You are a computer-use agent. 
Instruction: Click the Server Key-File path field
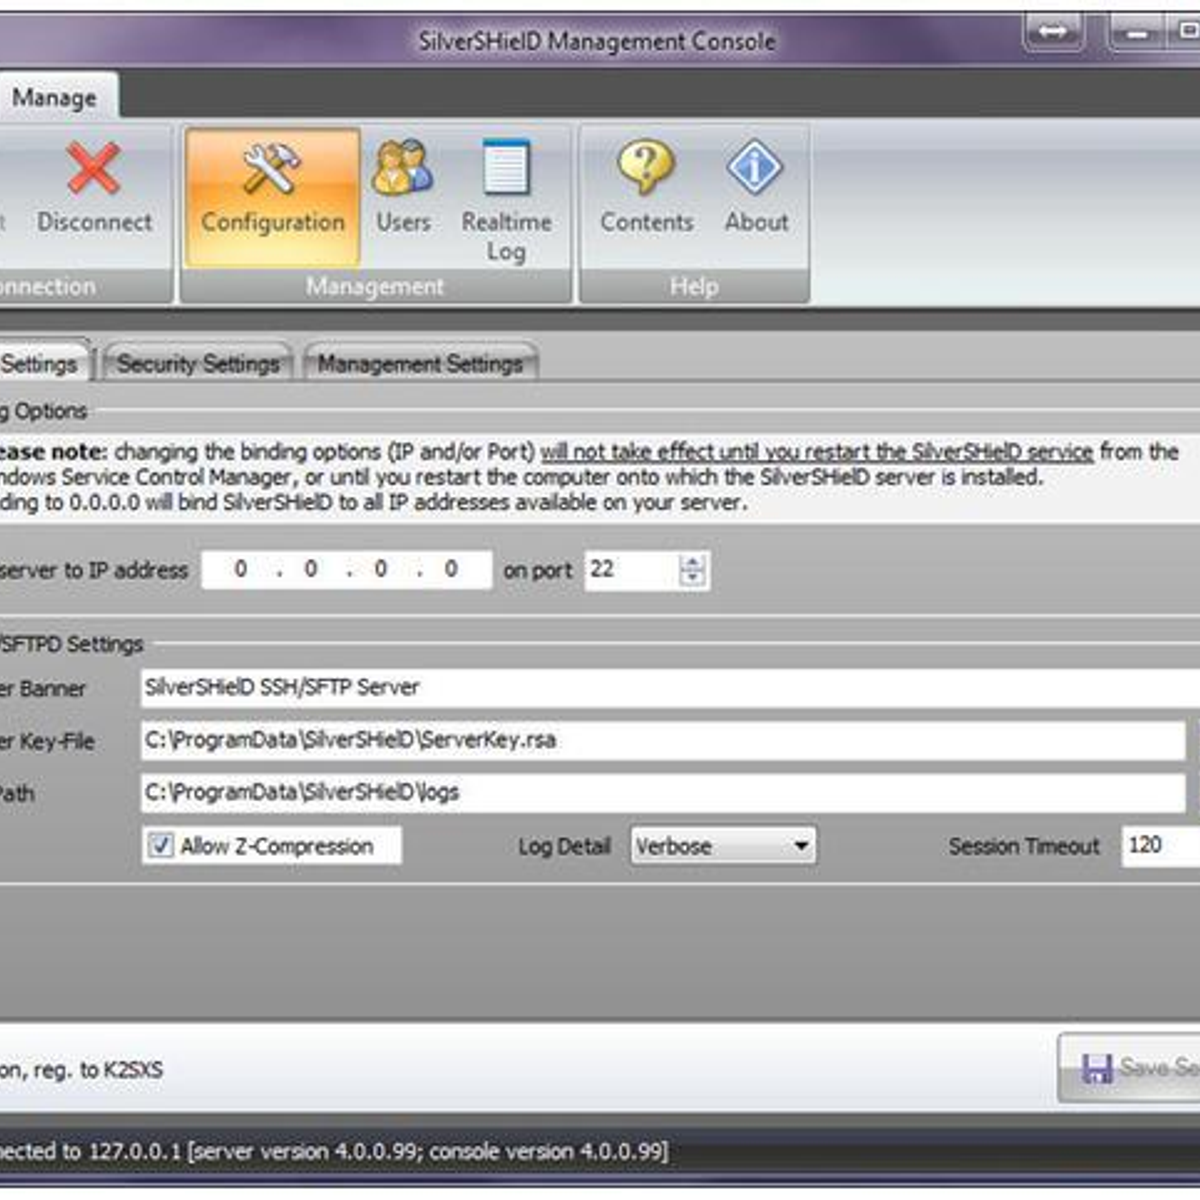[663, 740]
